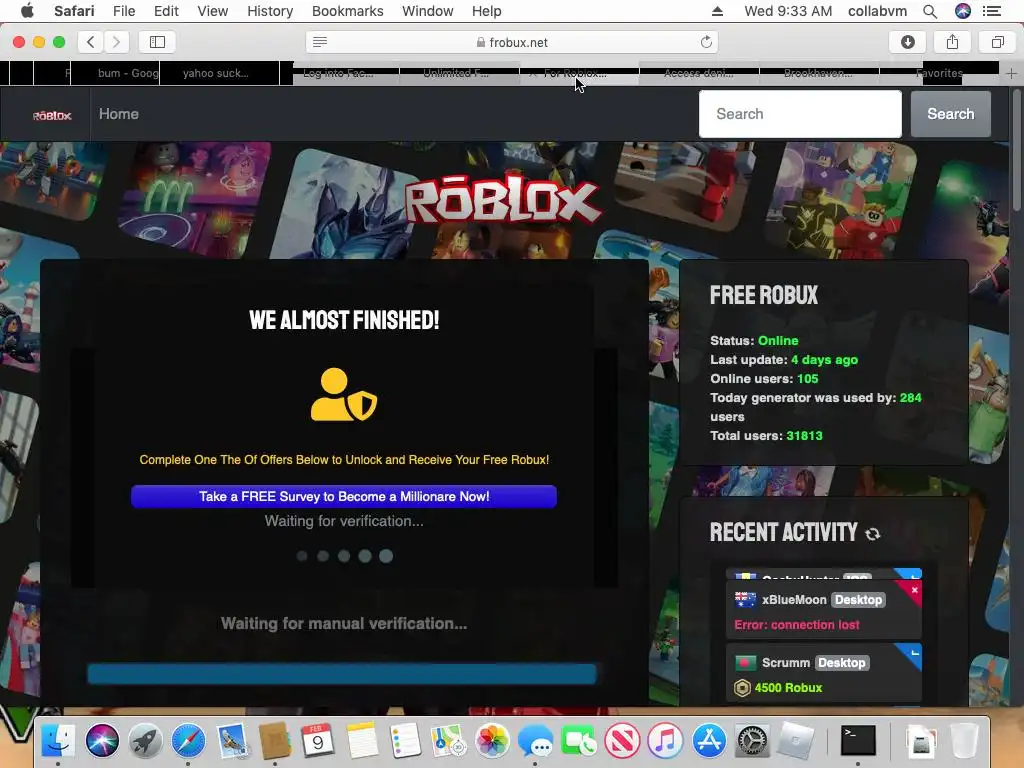The height and width of the screenshot is (768, 1024).
Task: Open Launchpad from the Dock
Action: 145,741
